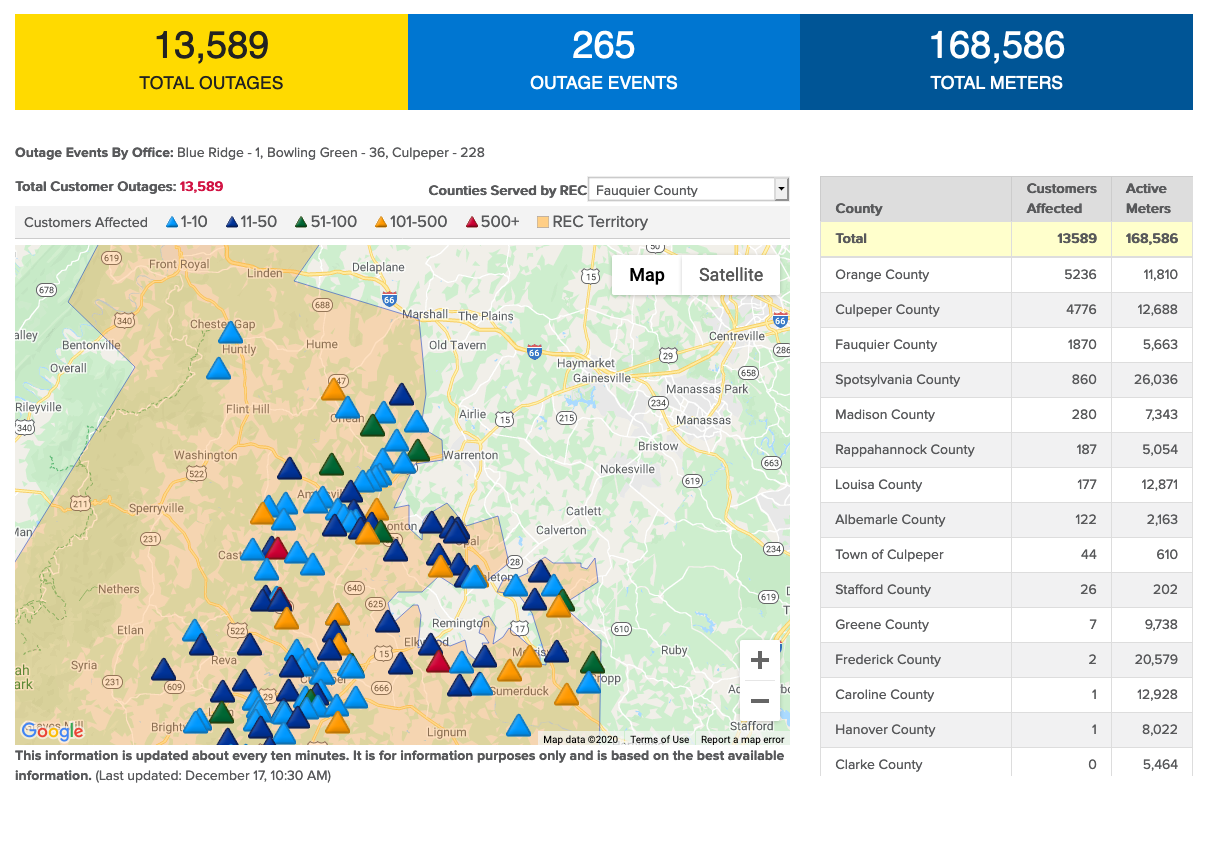Screen dimensions: 1208x850
Task: Zoom in with the map plus button
Action: point(759,660)
